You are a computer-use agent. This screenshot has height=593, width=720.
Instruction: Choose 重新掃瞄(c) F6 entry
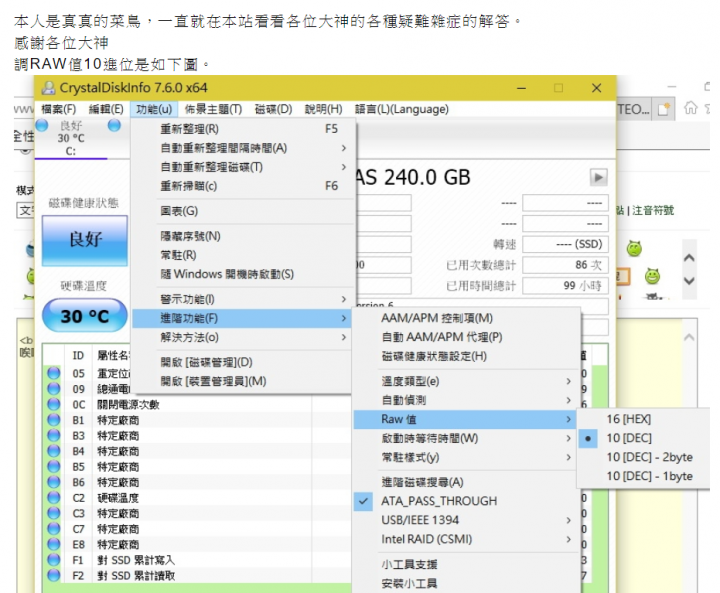243,186
